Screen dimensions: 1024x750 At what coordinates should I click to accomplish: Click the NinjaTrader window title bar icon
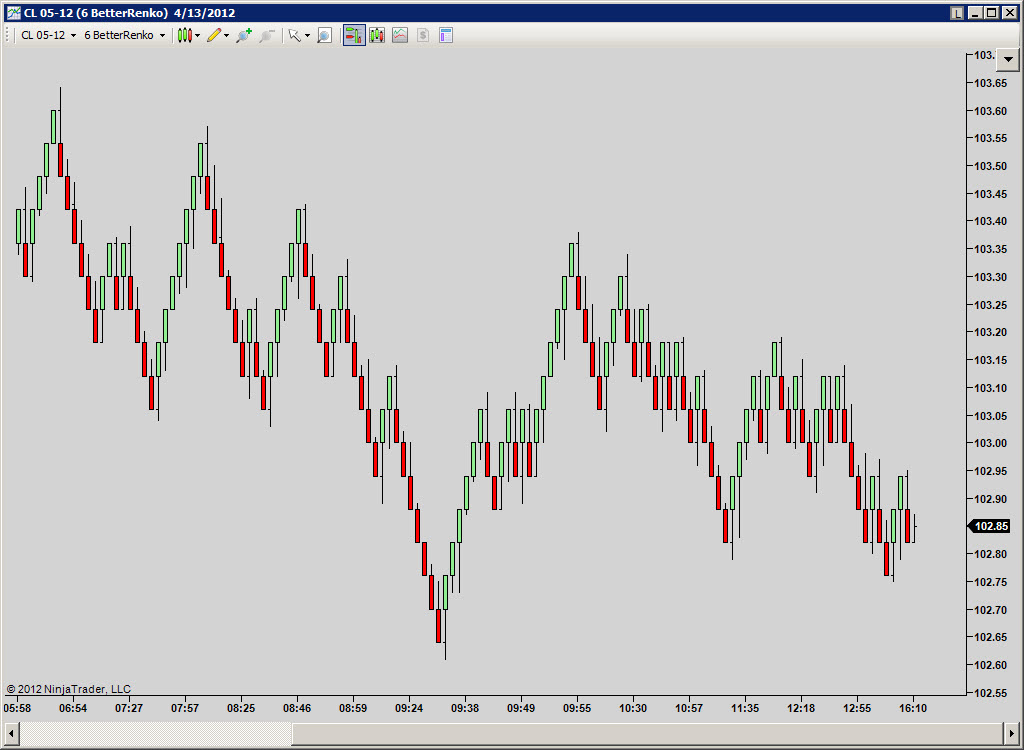point(13,12)
